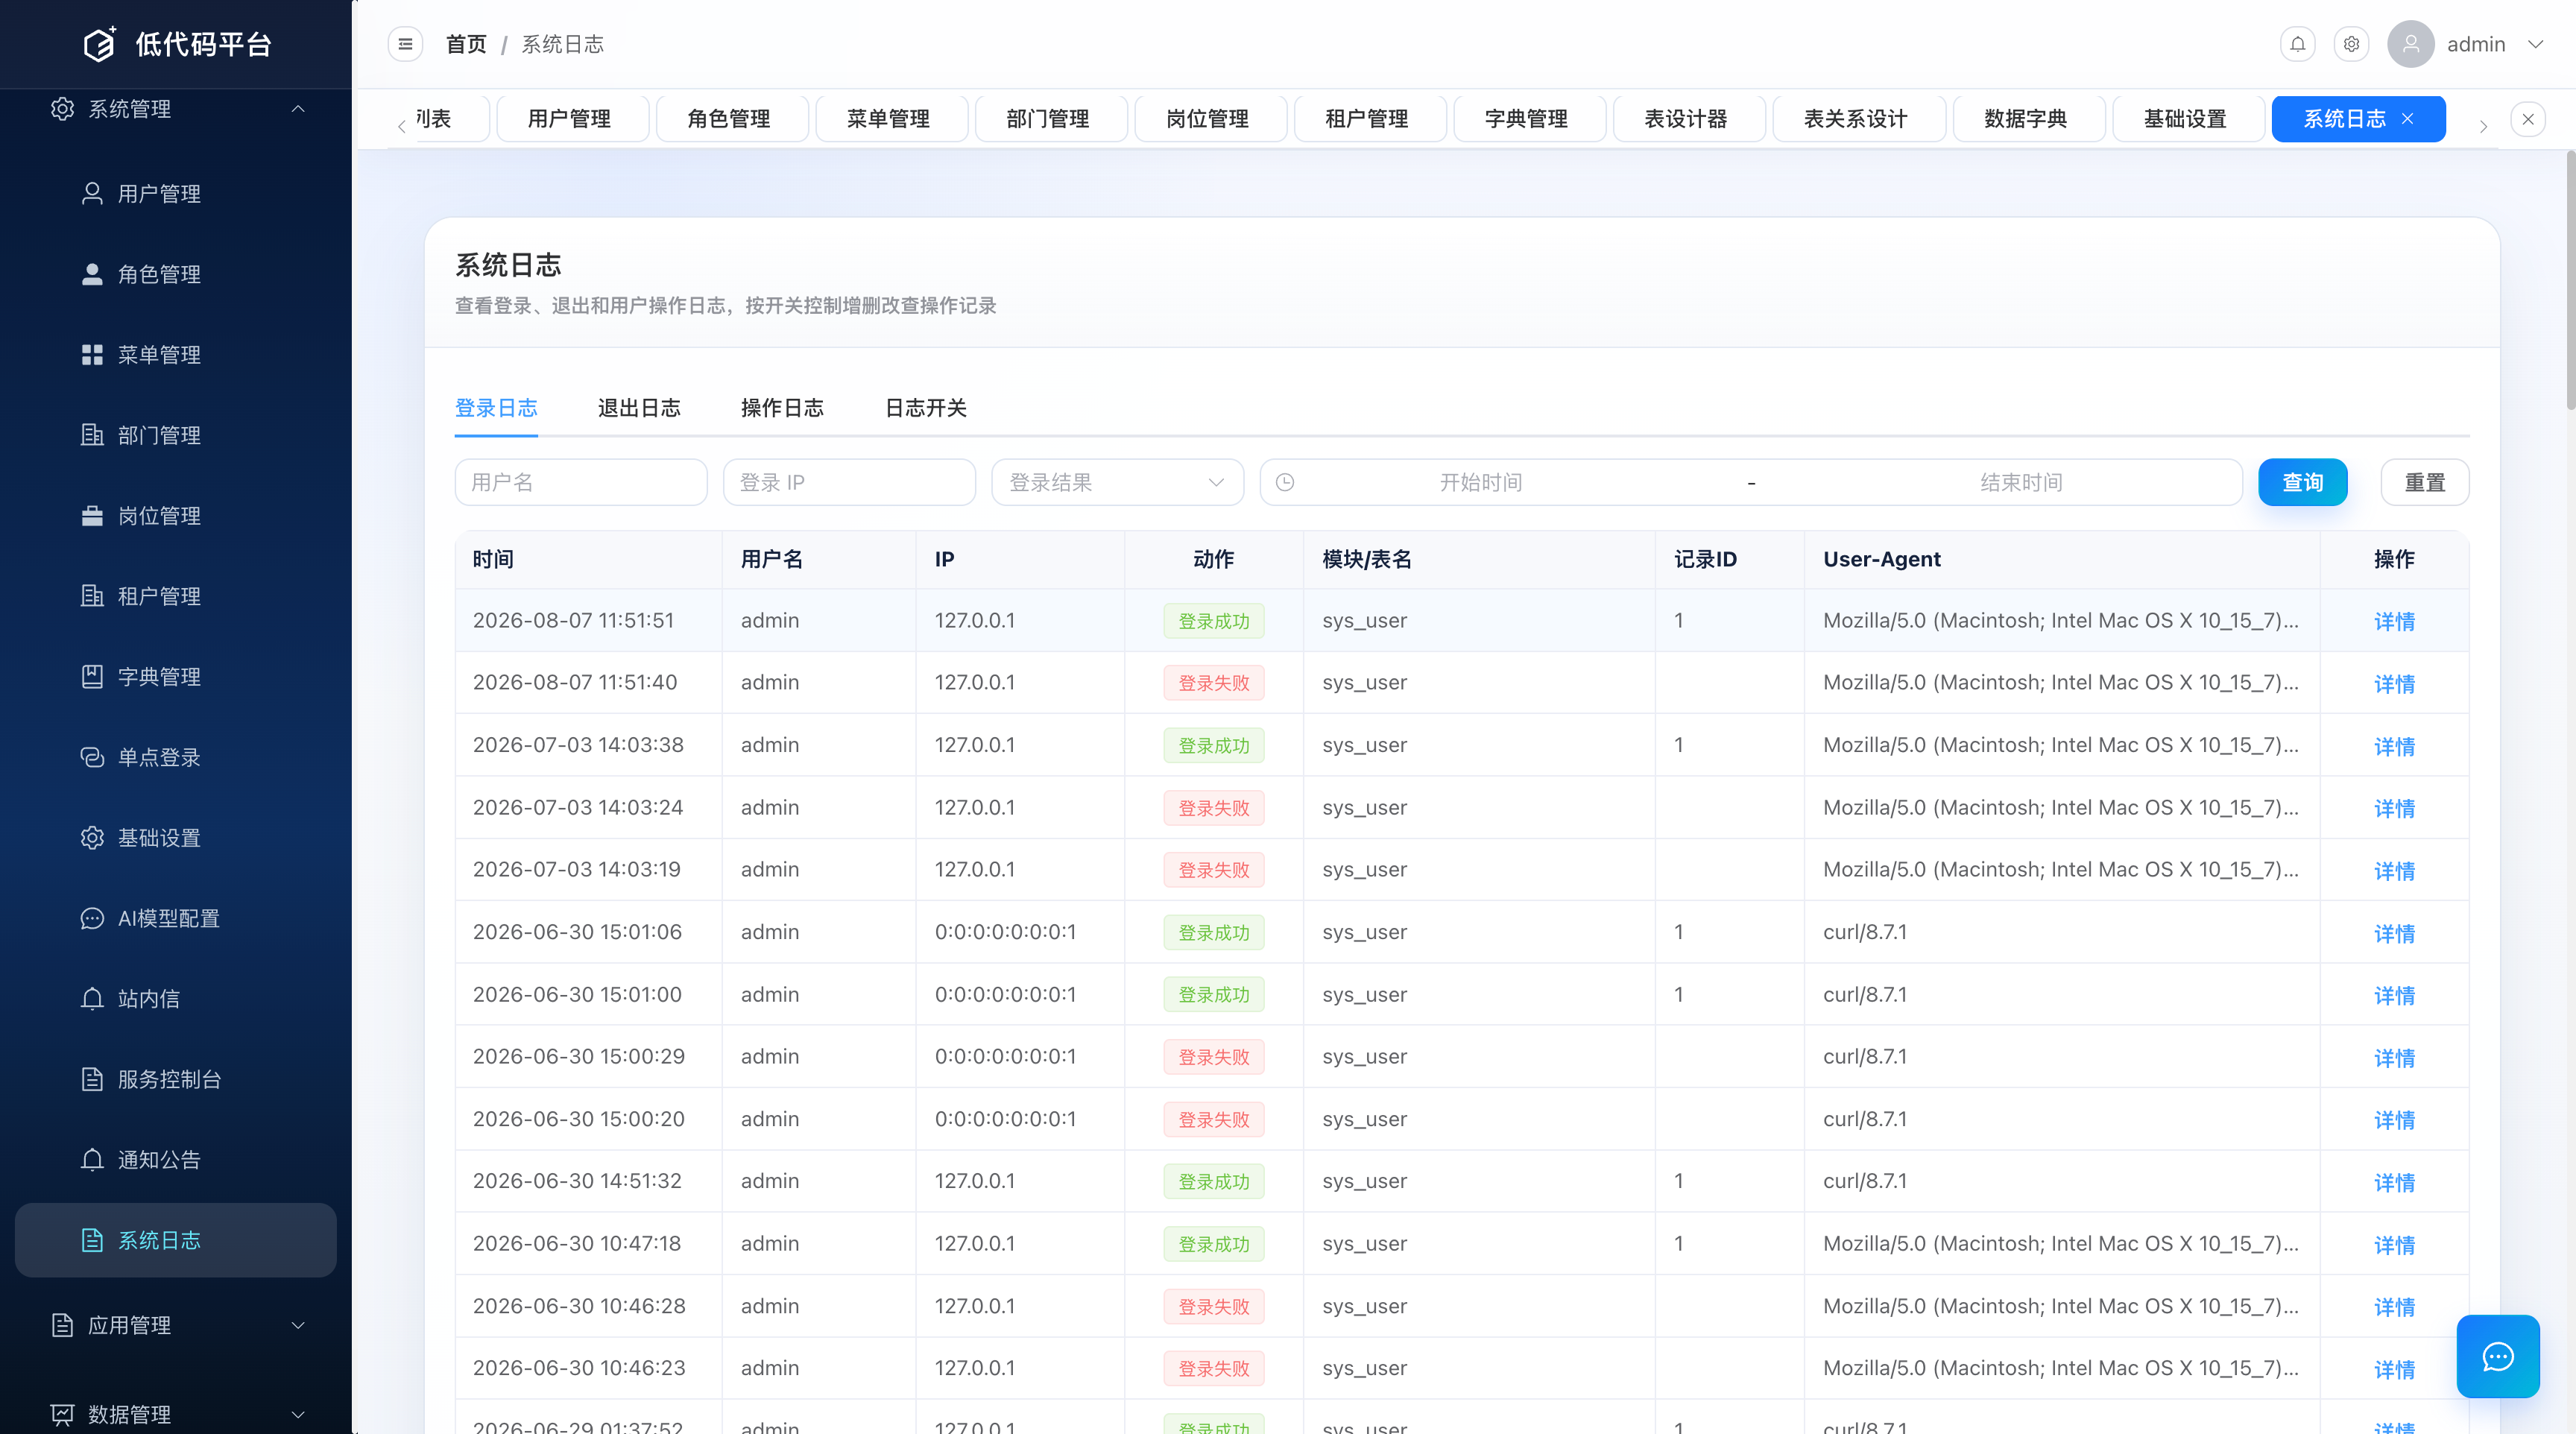Click curl/8.7.1 in 2026-06-30 15:00:20 row
Screen dimensions: 2576x1434
point(1865,1119)
